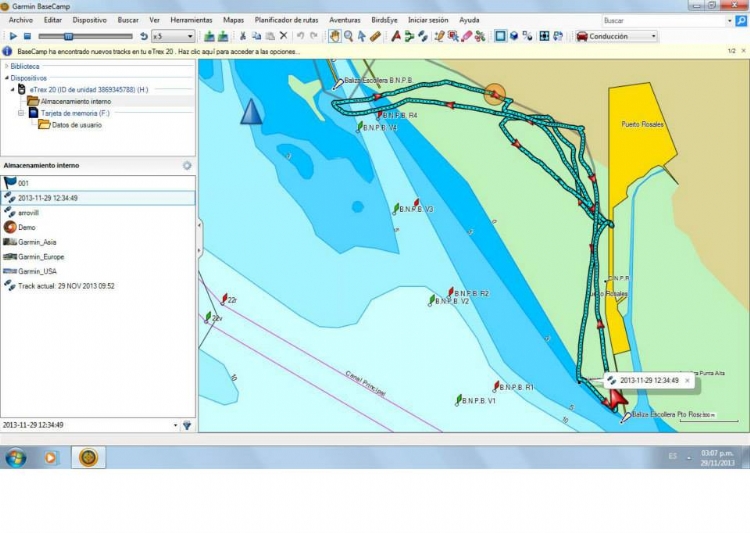Image resolution: width=750 pixels, height=533 pixels.
Task: Open the filter dropdown showing 2013-11-29 12:34:49
Action: pyautogui.click(x=89, y=425)
